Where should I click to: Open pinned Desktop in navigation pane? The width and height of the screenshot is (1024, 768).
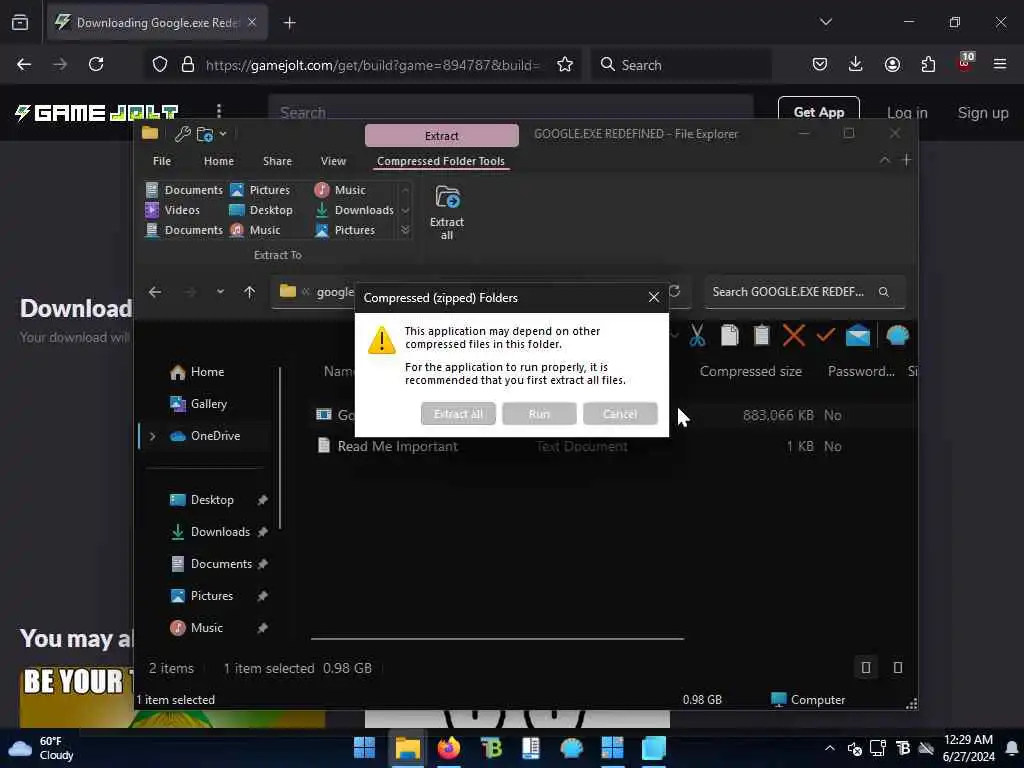pyautogui.click(x=212, y=500)
